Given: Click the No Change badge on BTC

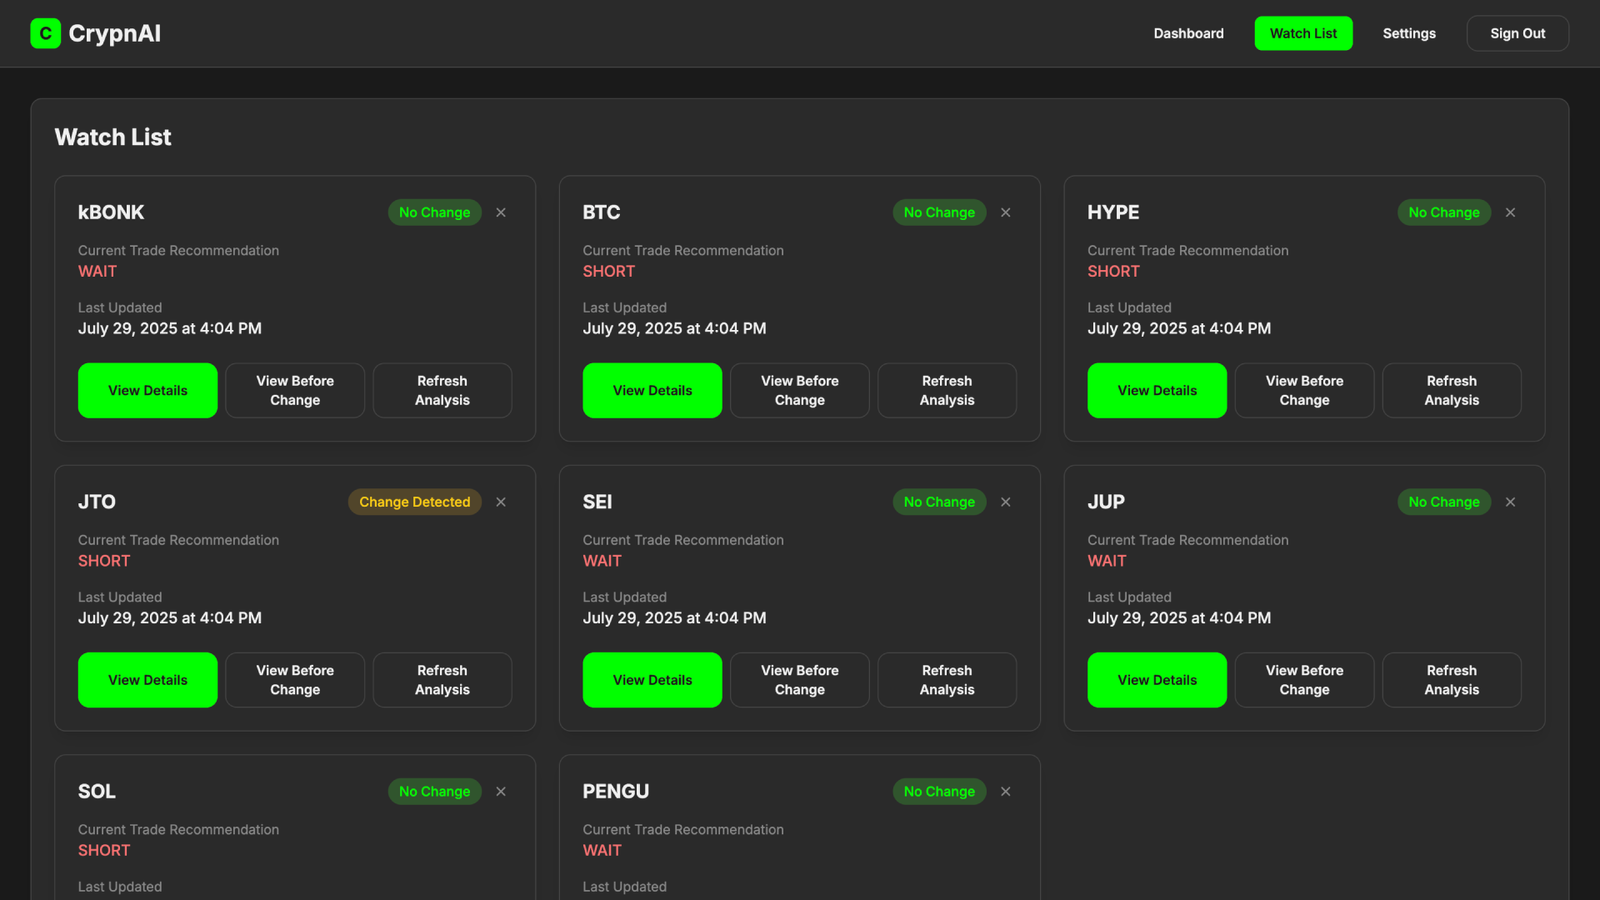Looking at the screenshot, I should click(940, 212).
